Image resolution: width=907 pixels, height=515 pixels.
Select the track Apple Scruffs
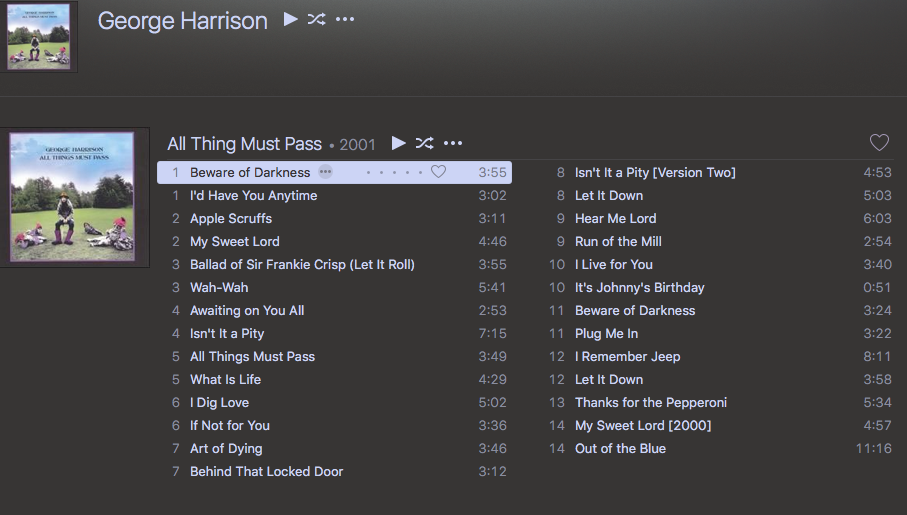(334, 219)
